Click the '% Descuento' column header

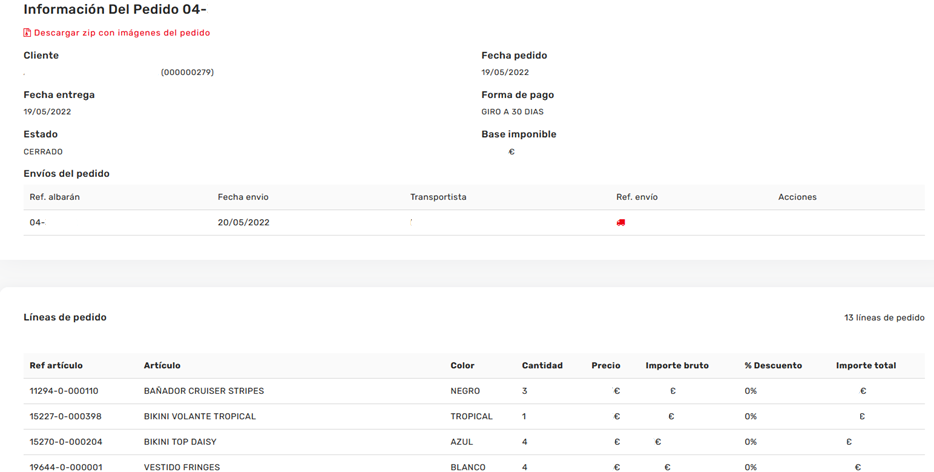[x=773, y=366]
